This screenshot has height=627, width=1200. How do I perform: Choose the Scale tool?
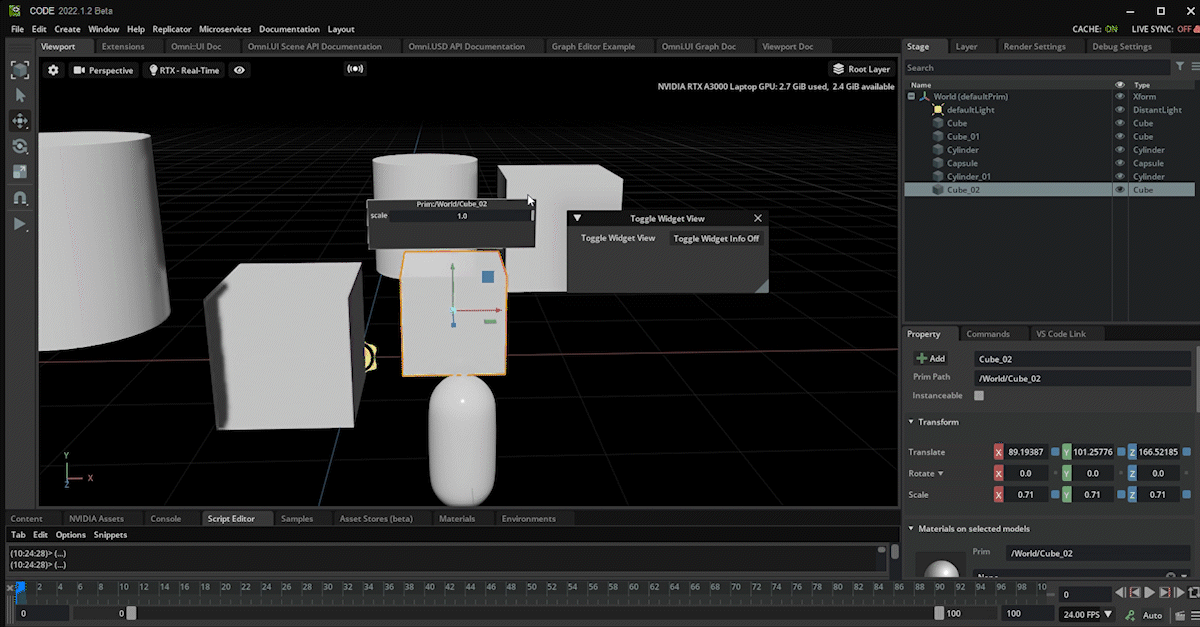(x=20, y=172)
